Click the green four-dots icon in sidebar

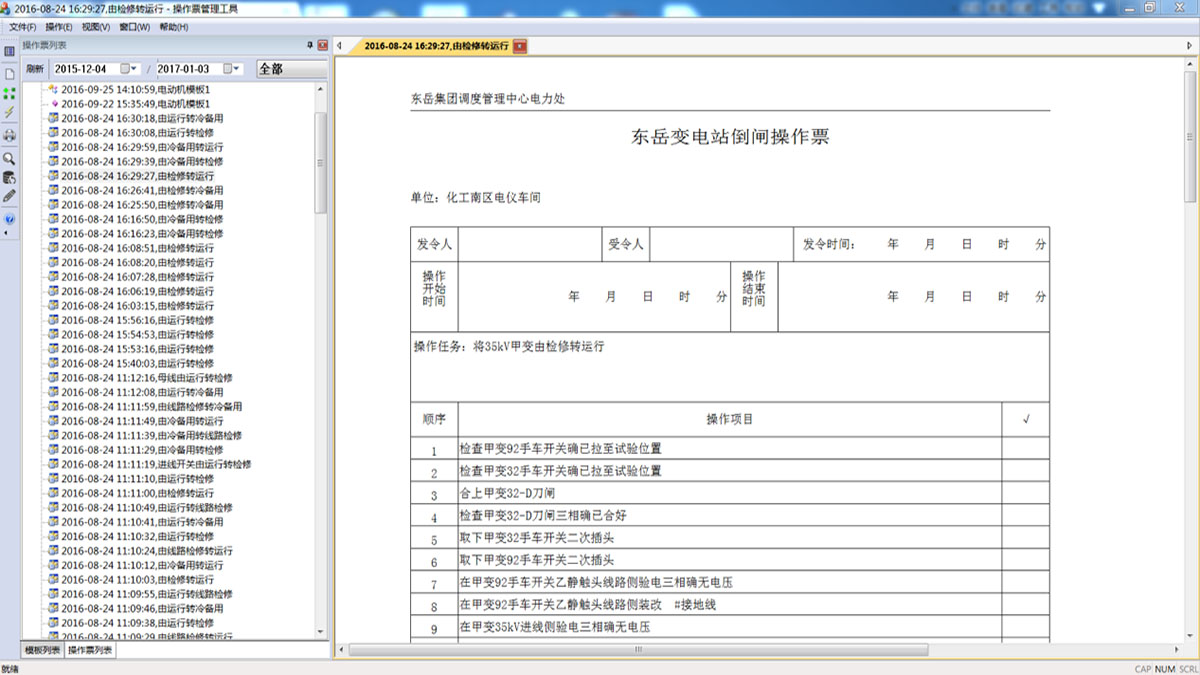click(9, 93)
